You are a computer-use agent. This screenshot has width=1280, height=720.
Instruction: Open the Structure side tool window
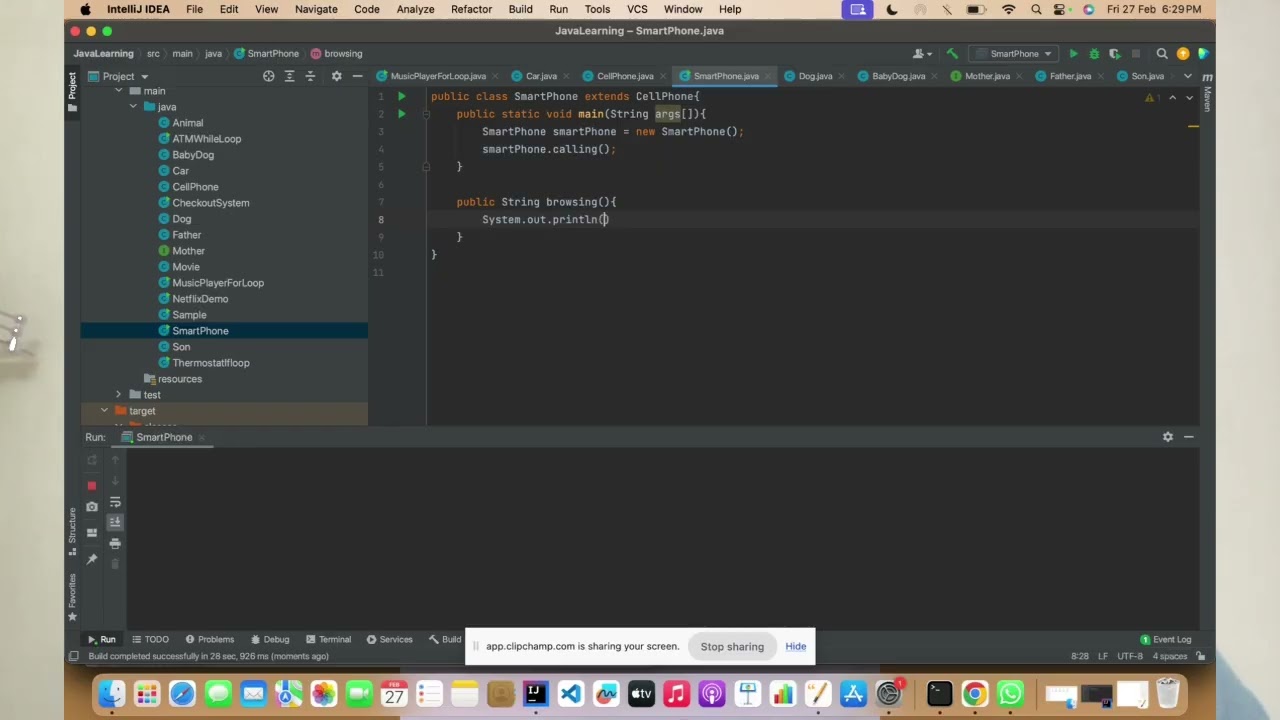point(72,531)
